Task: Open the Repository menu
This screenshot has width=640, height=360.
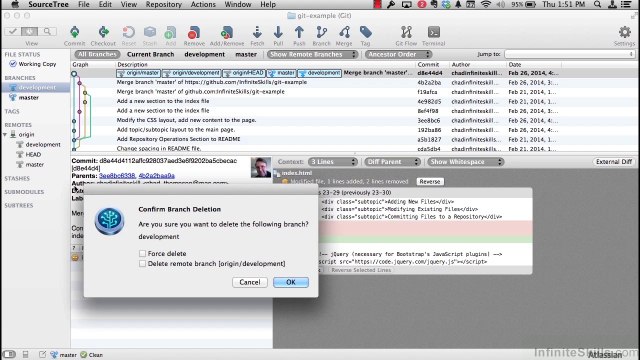Action: tap(163, 4)
